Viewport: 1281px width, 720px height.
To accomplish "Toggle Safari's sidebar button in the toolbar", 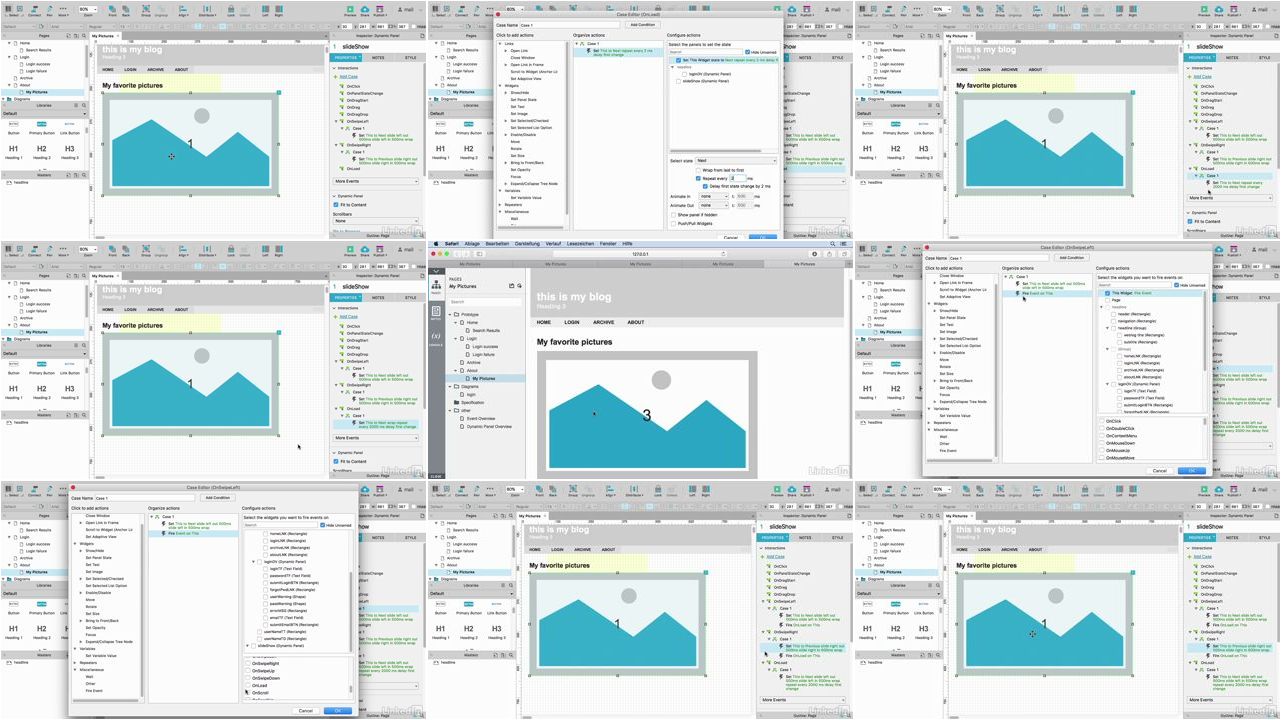I will coord(479,254).
